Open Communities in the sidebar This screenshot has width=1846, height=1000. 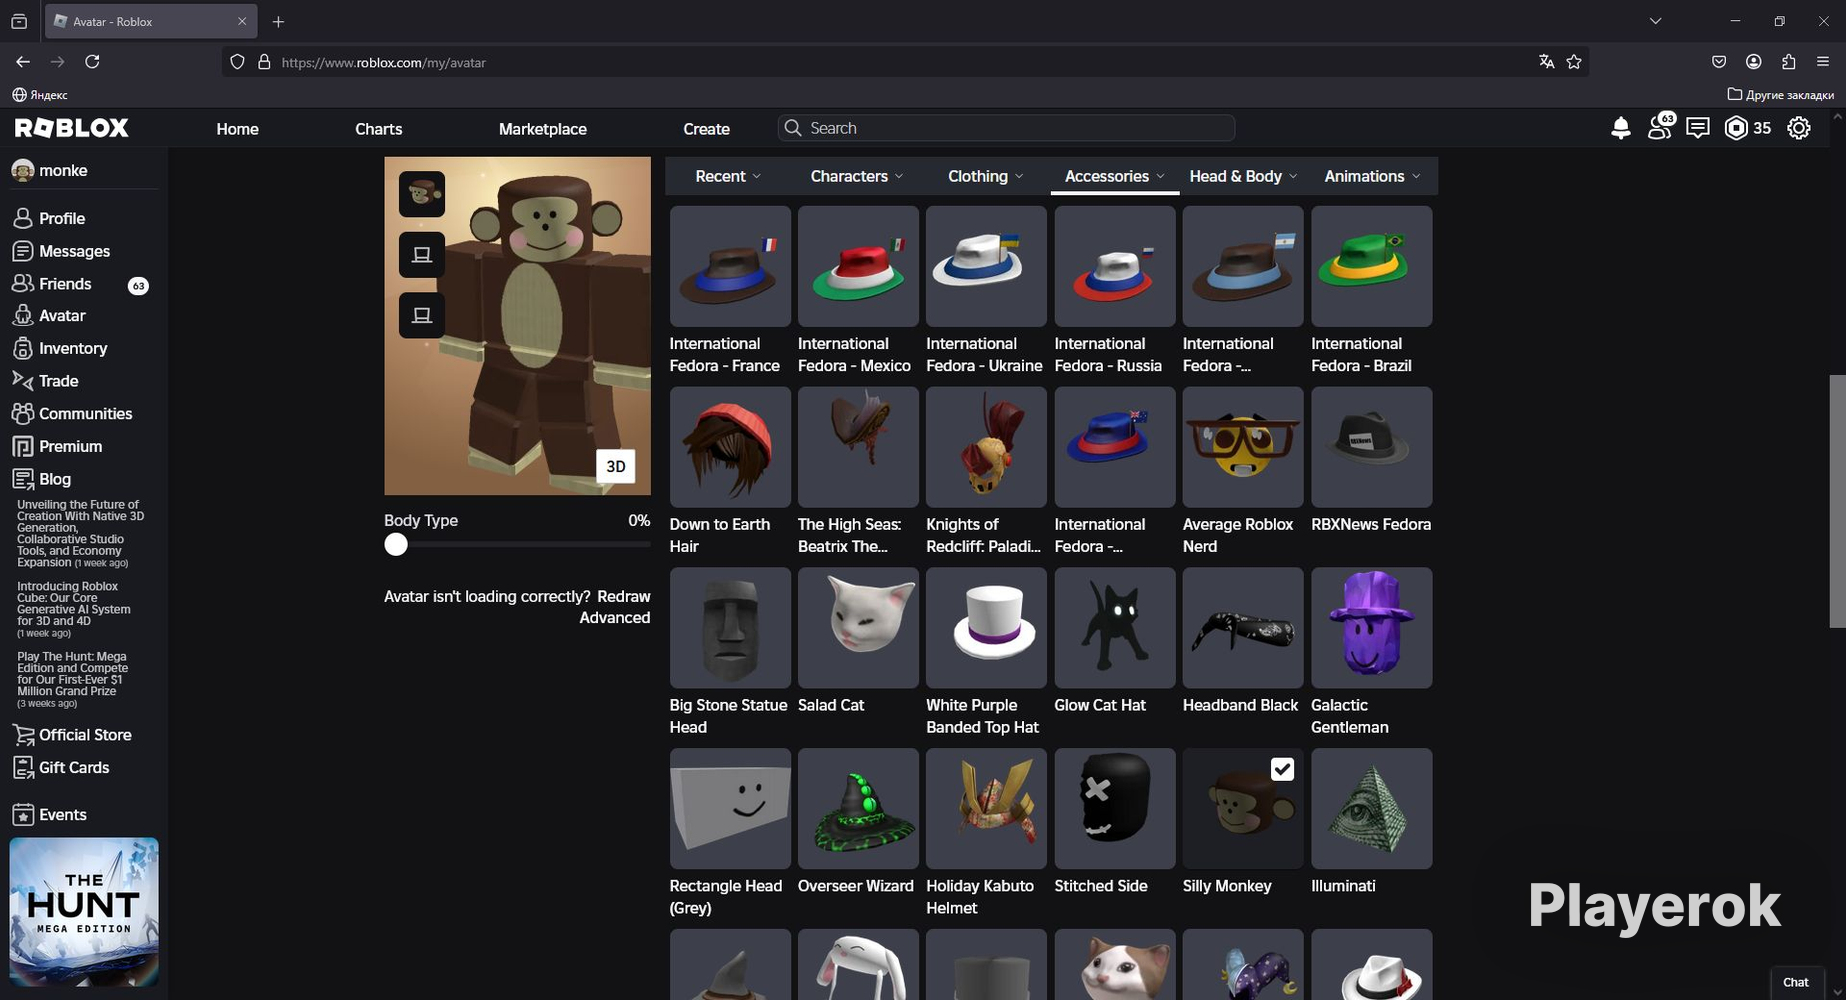click(72, 414)
